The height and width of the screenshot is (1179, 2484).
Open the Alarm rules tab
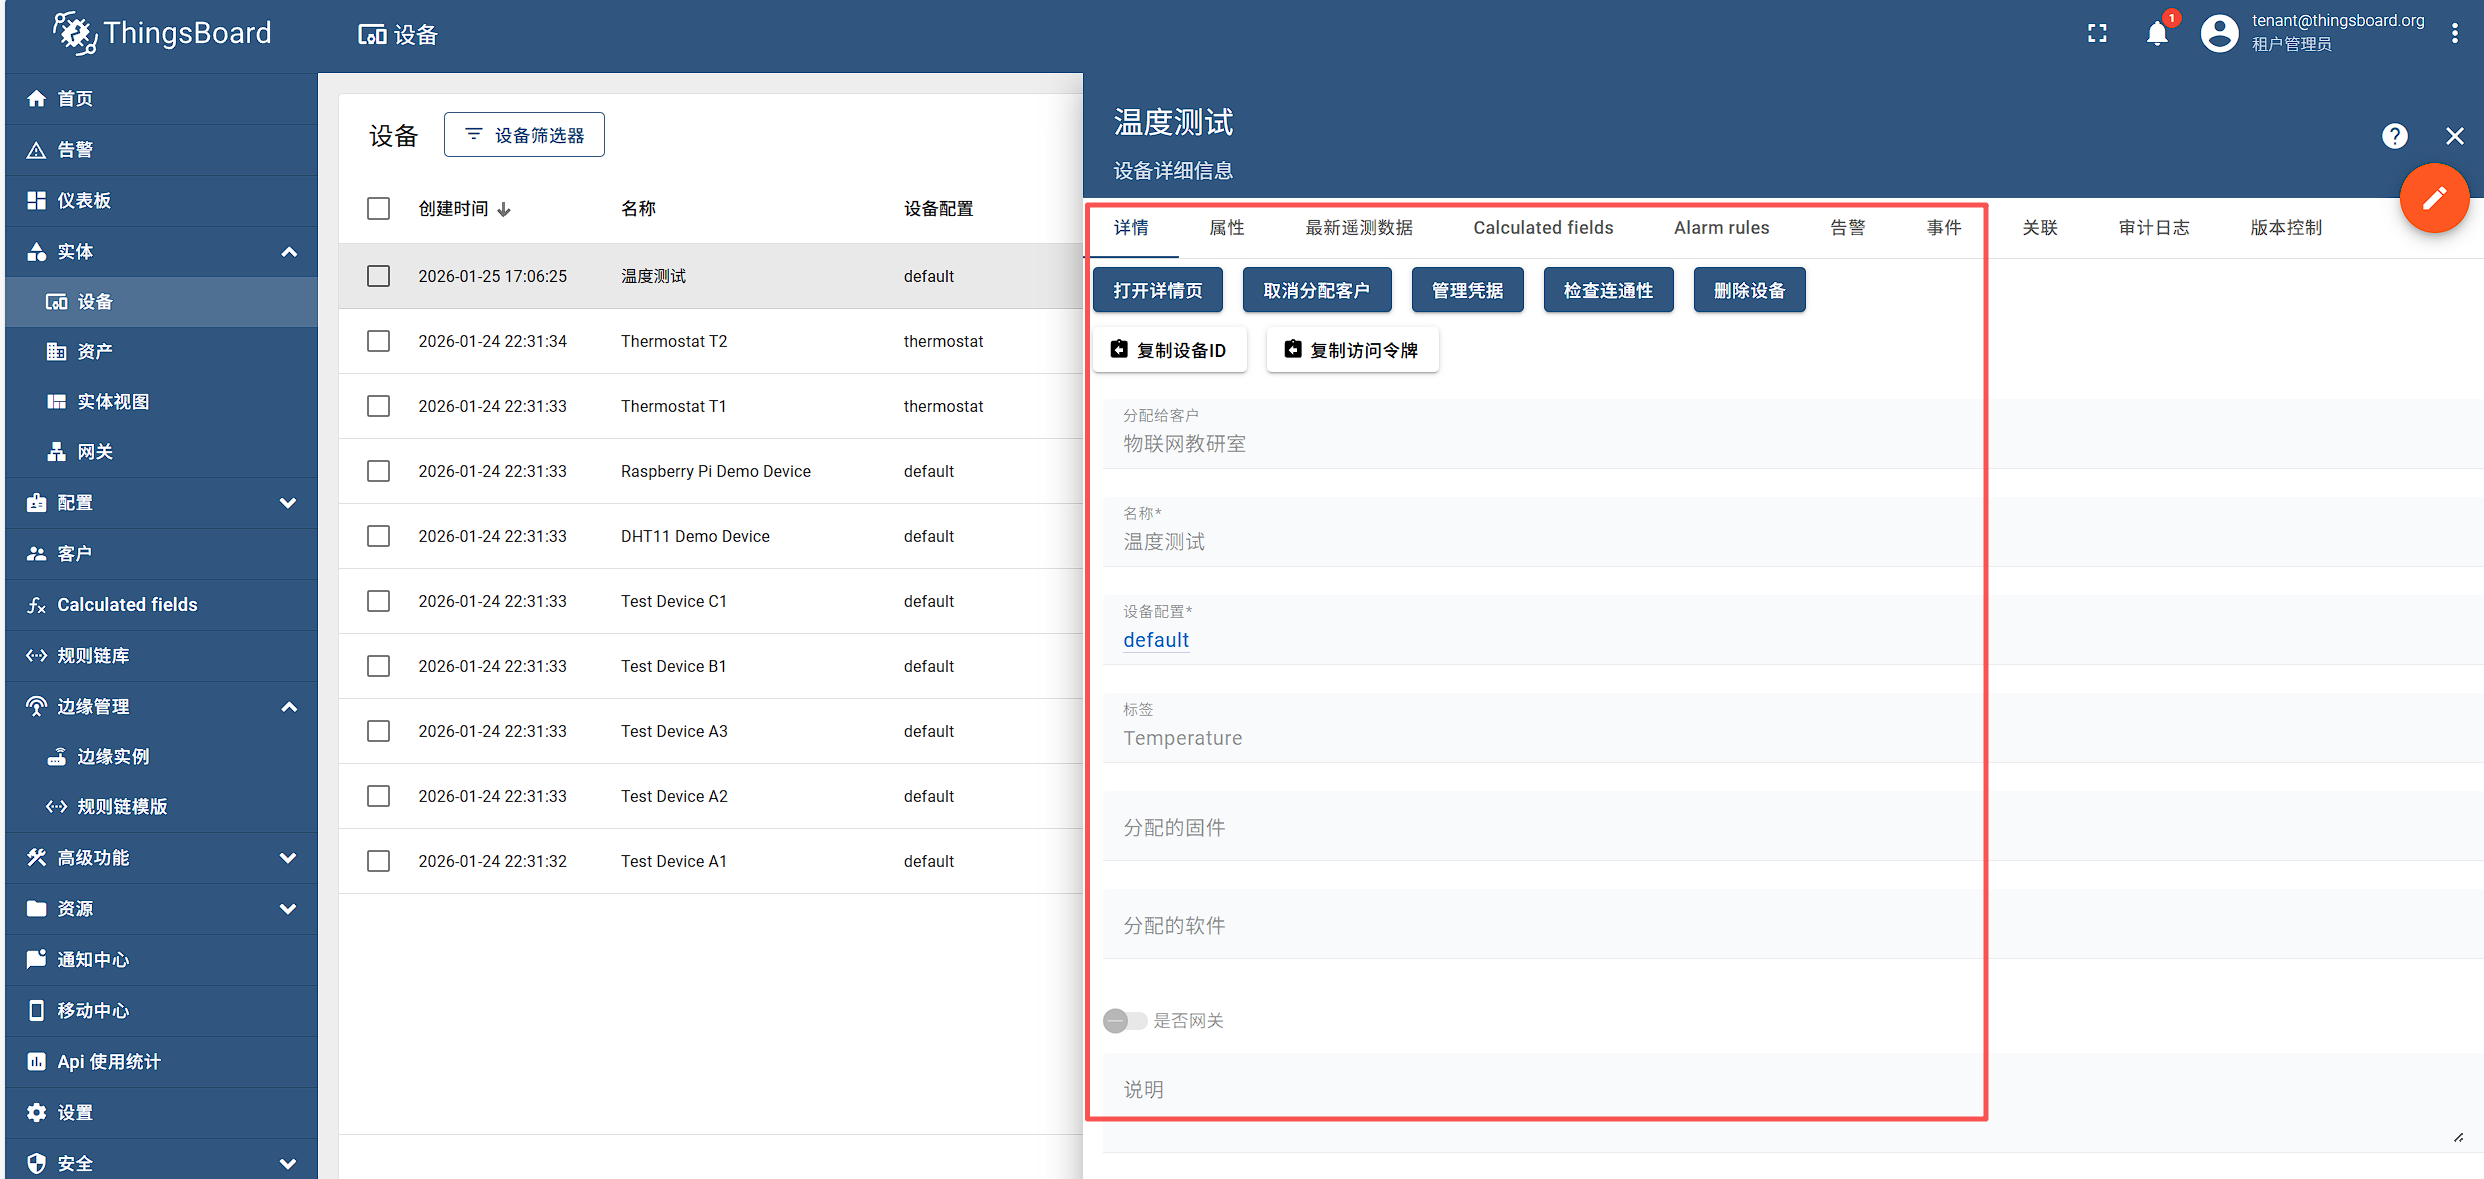click(1720, 228)
